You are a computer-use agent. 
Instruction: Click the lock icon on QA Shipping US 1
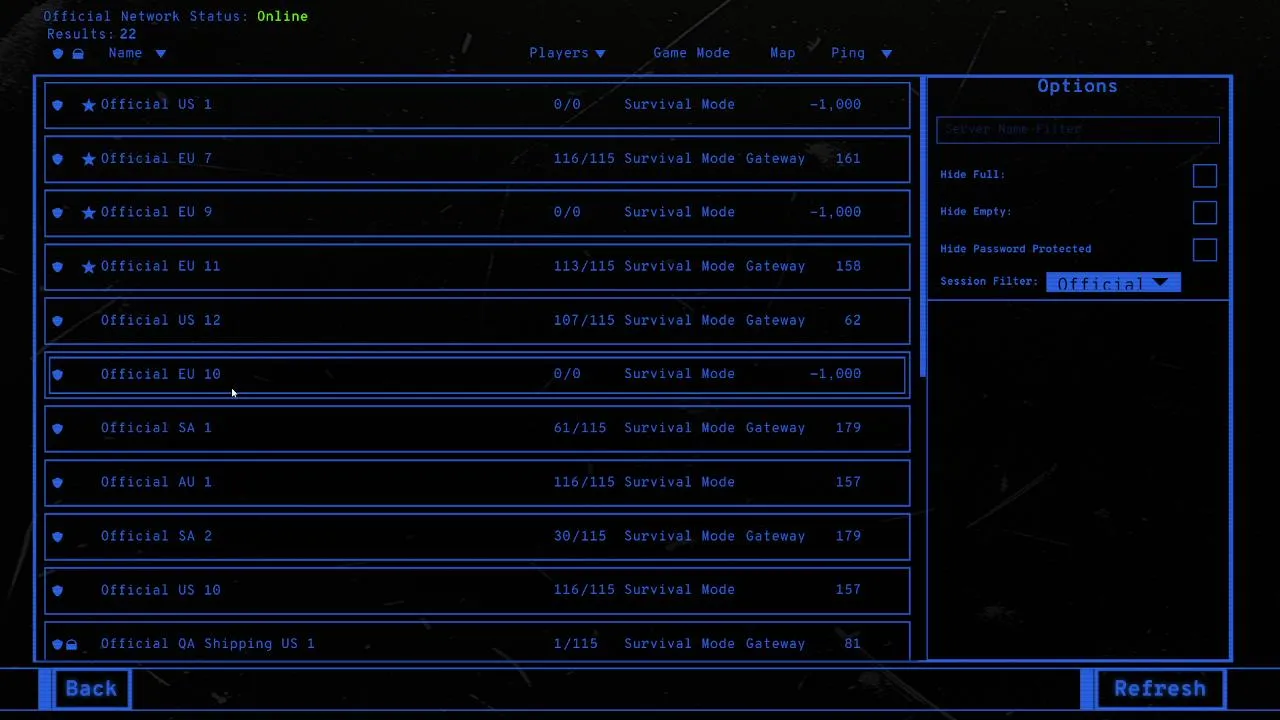[x=72, y=645]
